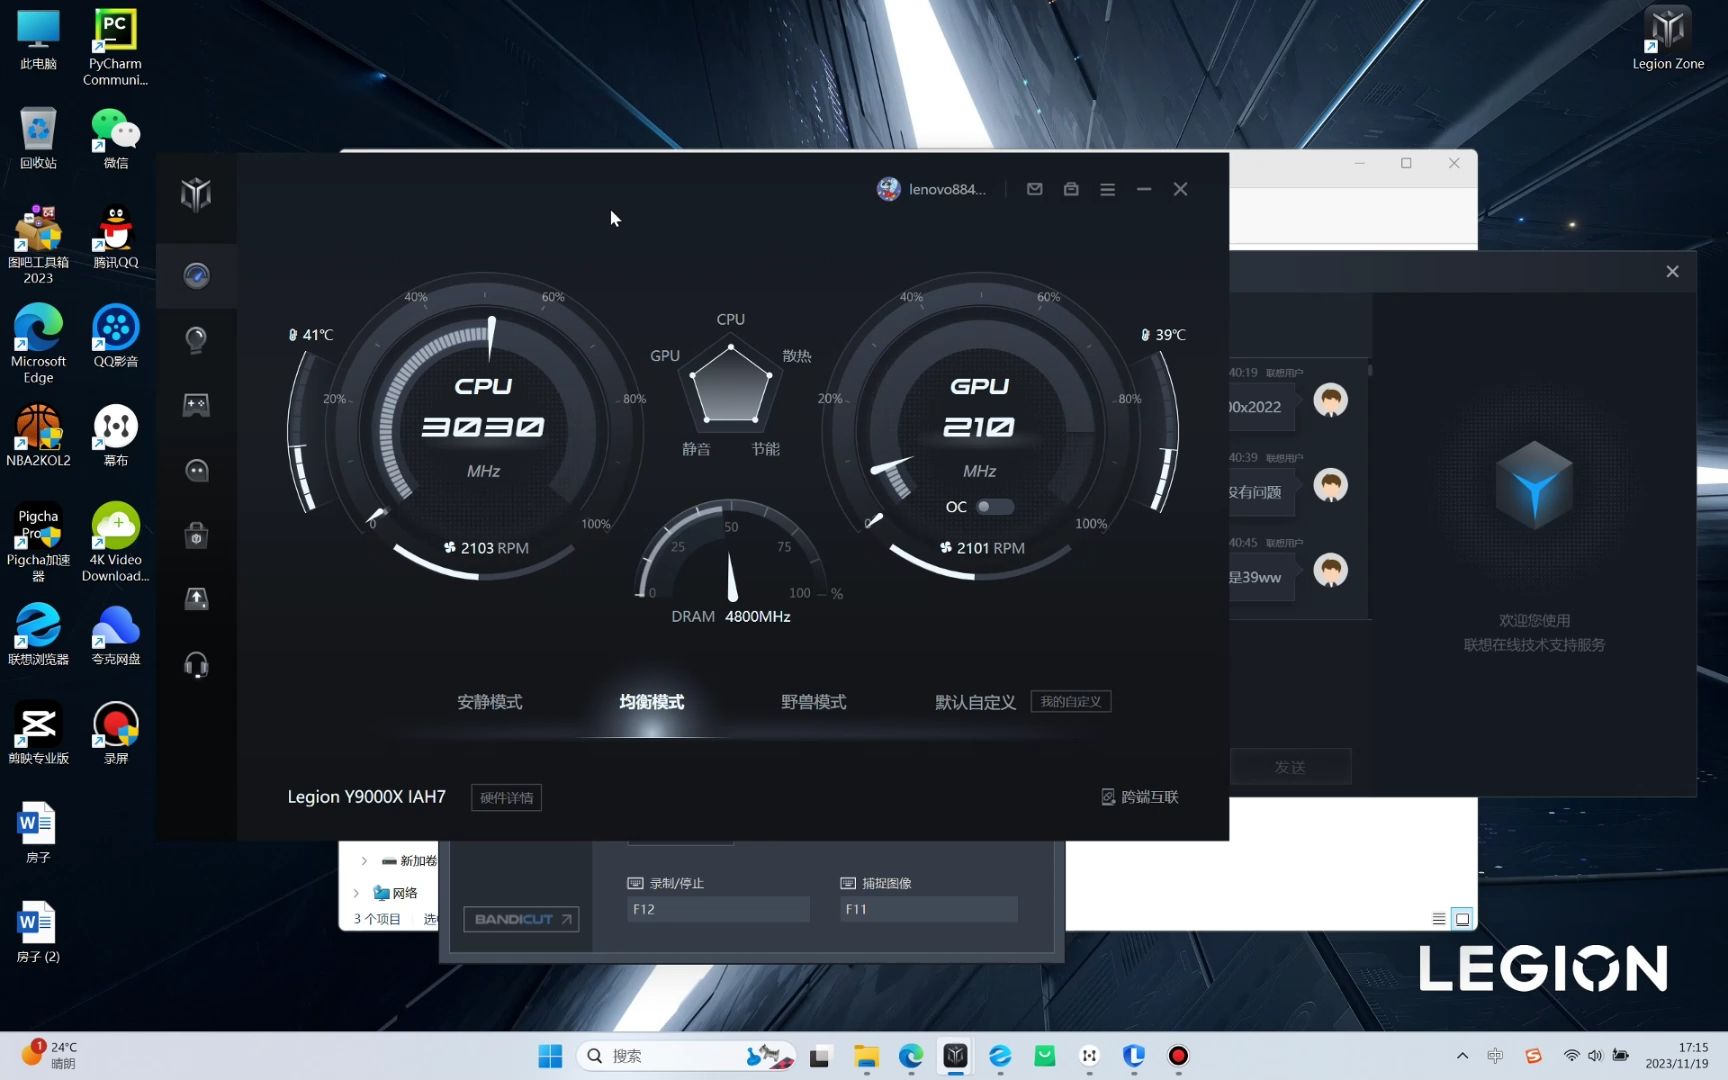Image resolution: width=1728 pixels, height=1080 pixels.
Task: Click the BANDICUT button in recorder window
Action: tap(521, 919)
